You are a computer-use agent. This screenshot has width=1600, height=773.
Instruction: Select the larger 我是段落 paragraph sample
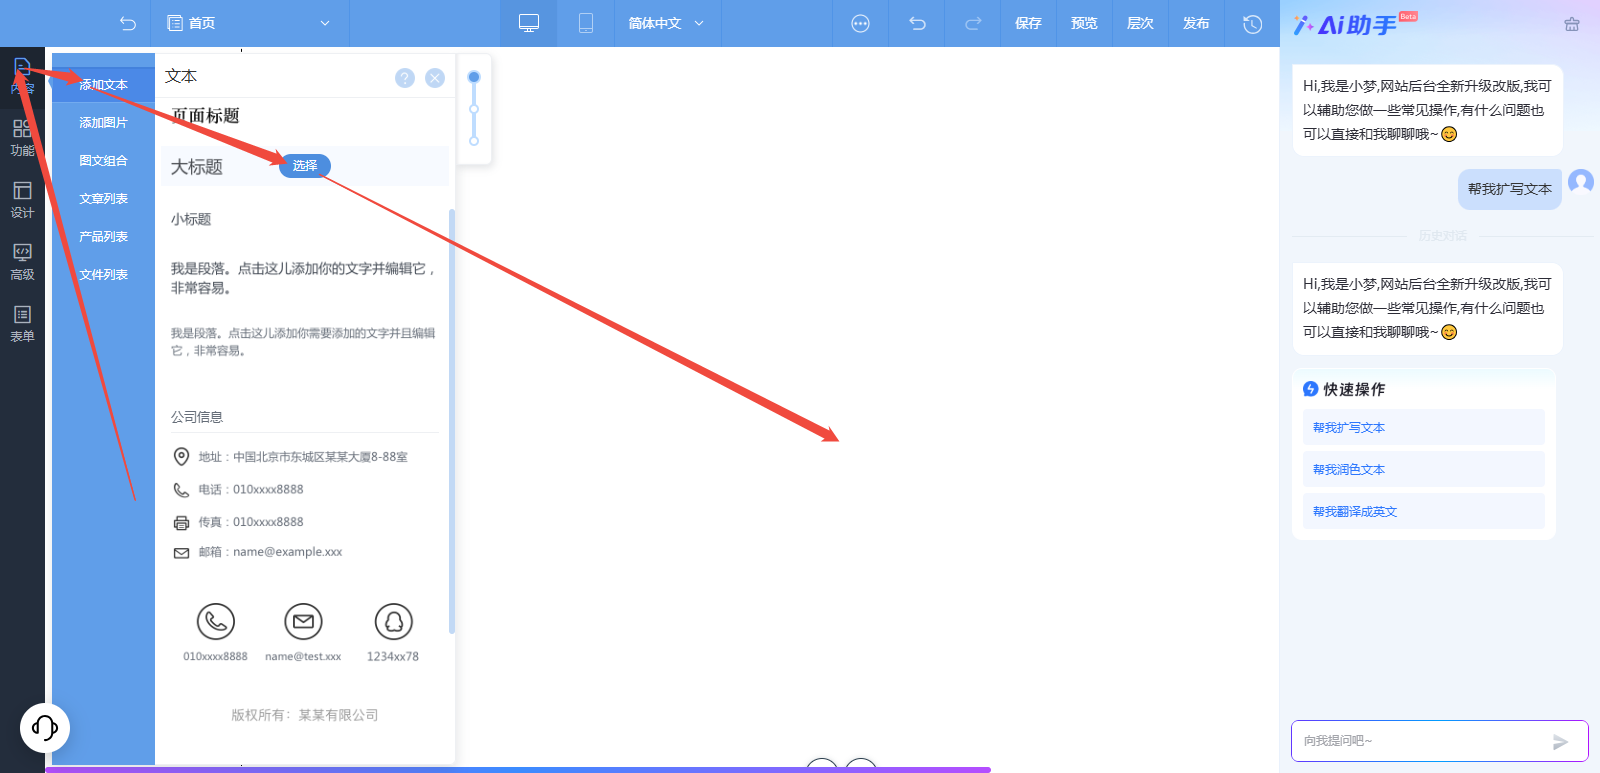pos(303,278)
